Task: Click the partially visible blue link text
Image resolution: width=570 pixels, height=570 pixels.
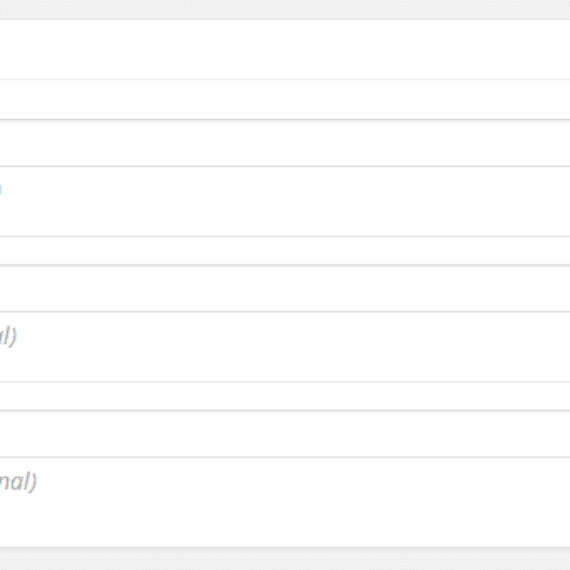Action: pos(1,189)
